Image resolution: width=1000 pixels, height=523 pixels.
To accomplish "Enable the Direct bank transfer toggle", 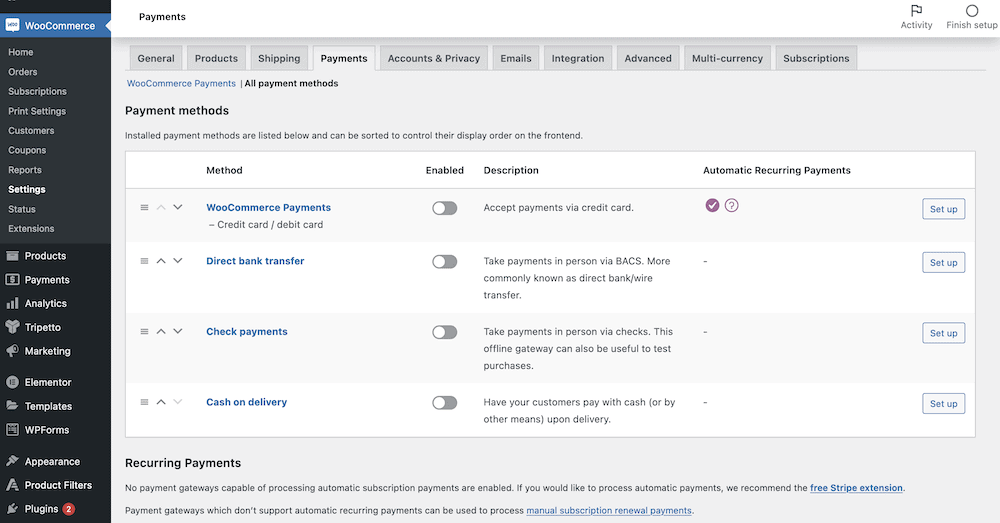I will (445, 262).
